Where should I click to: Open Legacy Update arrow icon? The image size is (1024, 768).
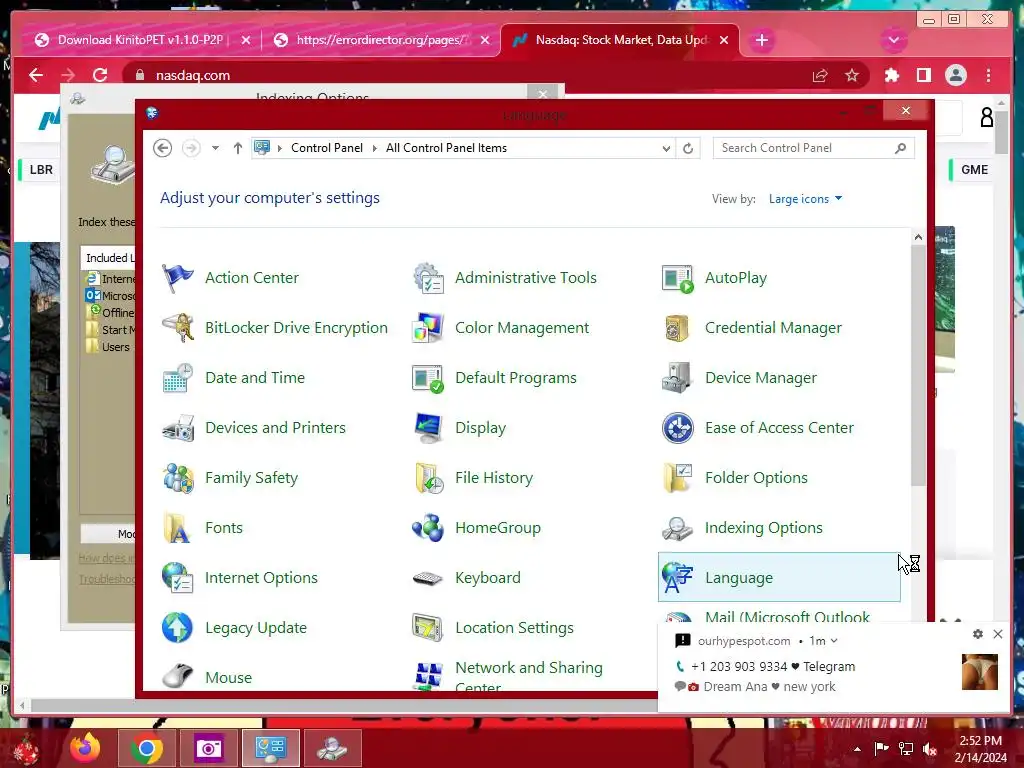178,628
